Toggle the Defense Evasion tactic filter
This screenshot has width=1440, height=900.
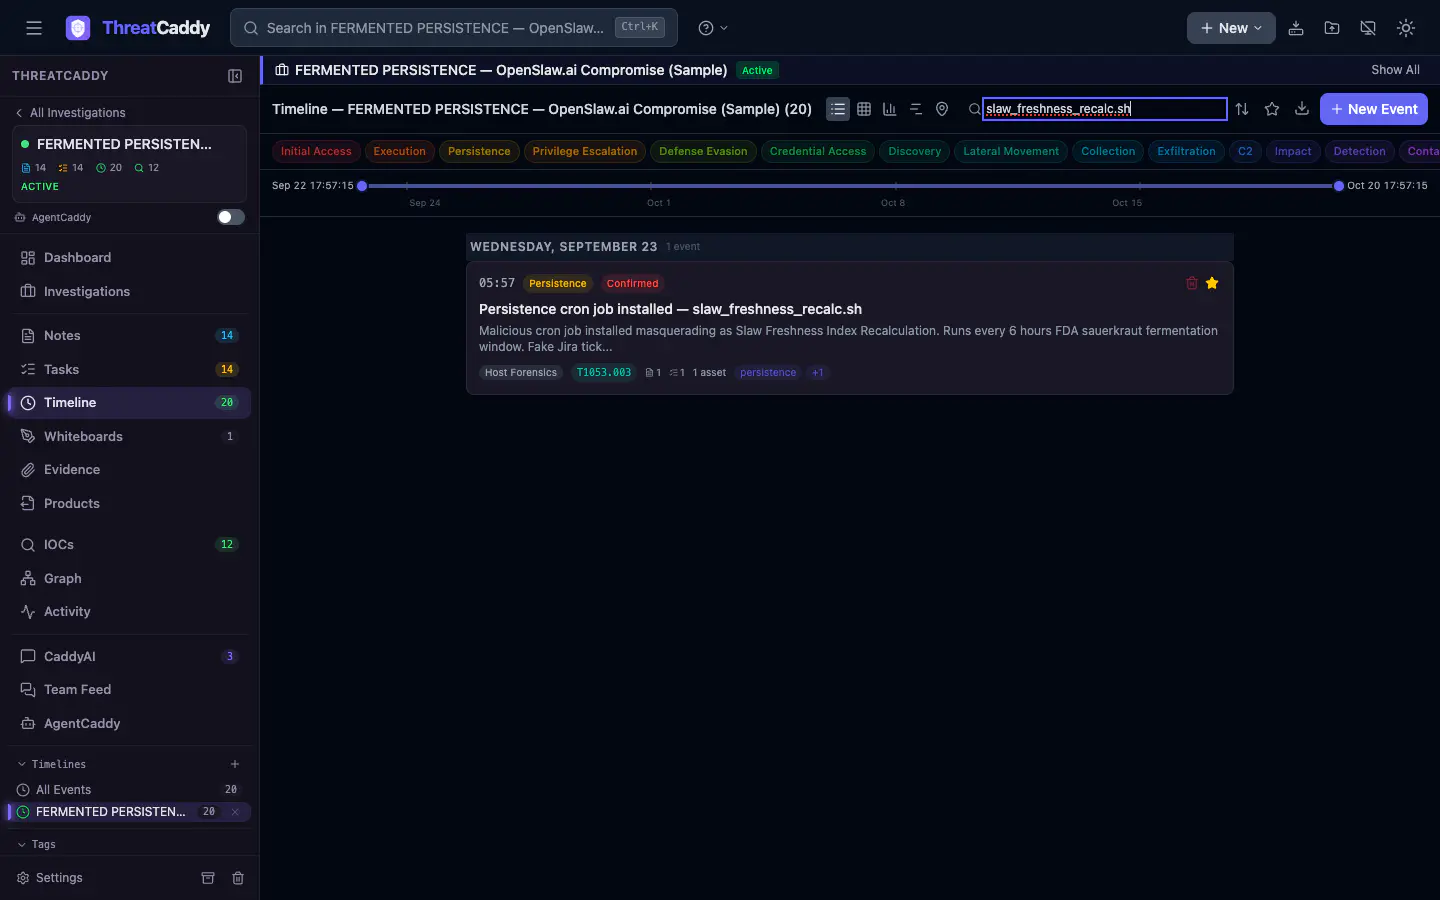coord(703,152)
